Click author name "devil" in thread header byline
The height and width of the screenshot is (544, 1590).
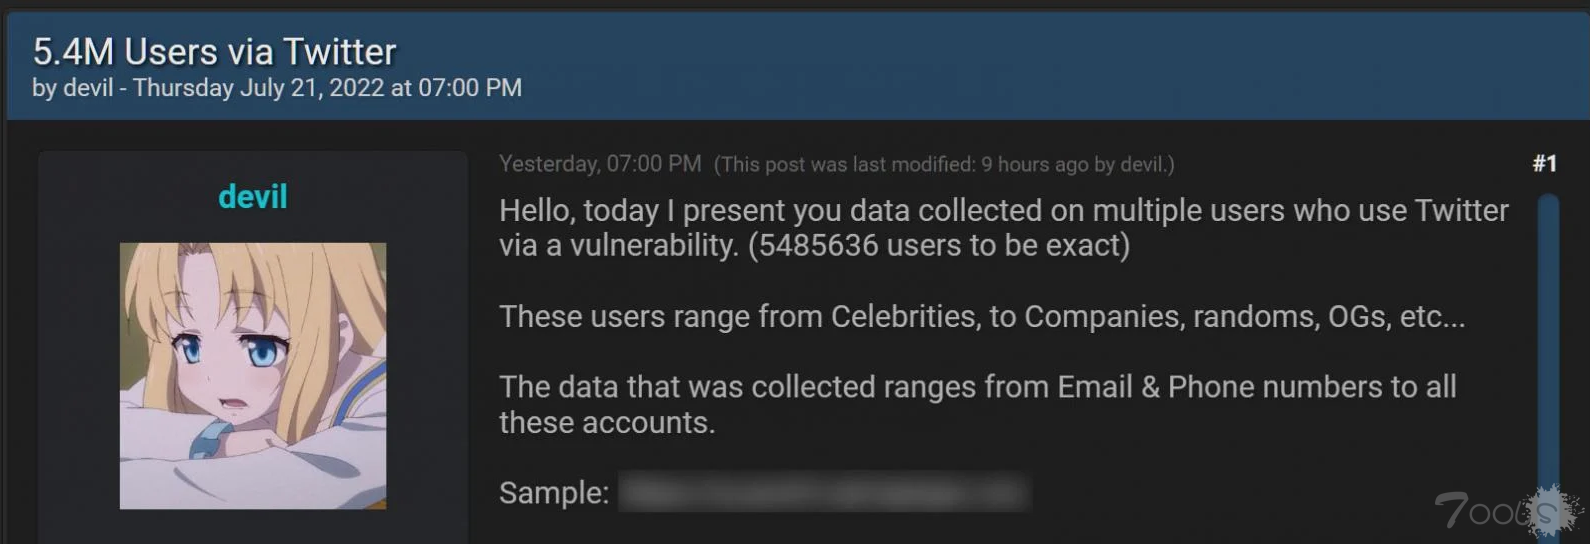88,88
